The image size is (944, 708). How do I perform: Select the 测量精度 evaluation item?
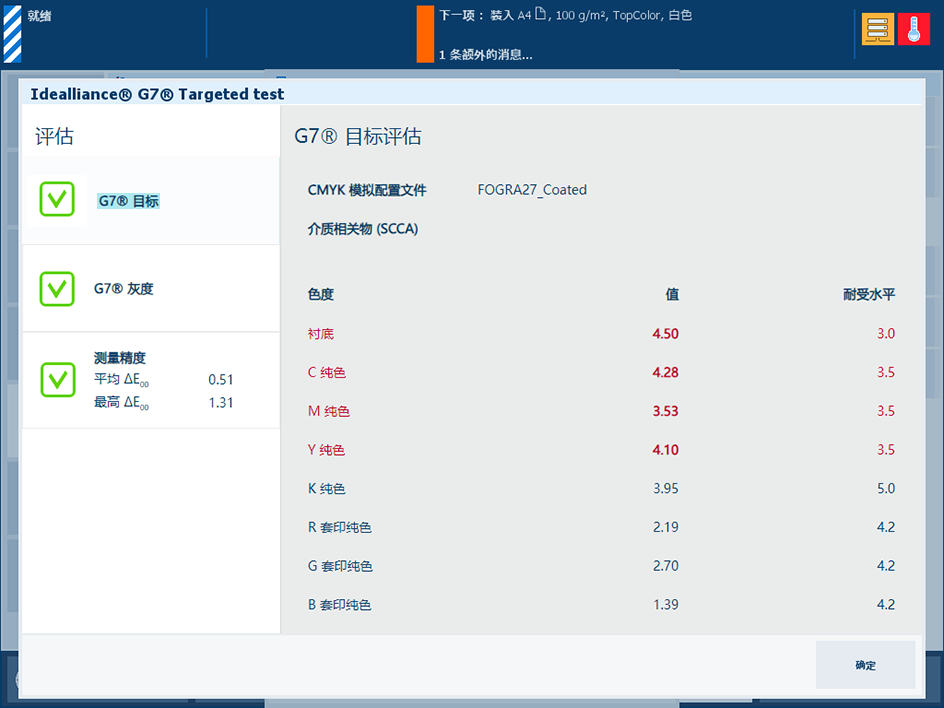(x=151, y=380)
